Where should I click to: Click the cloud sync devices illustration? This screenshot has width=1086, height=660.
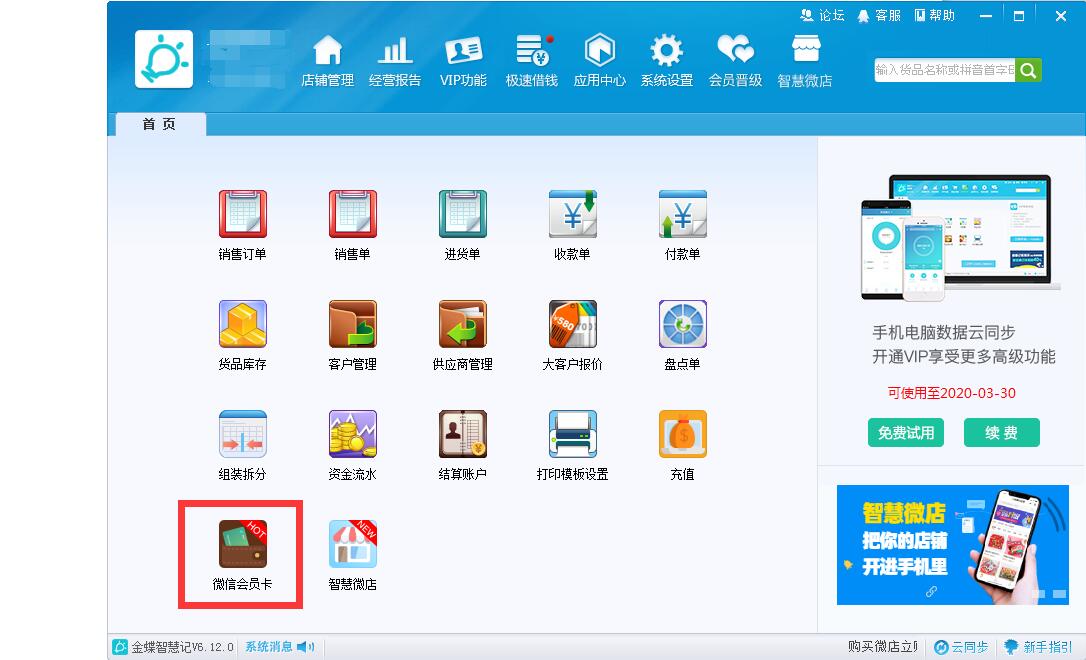(x=959, y=238)
